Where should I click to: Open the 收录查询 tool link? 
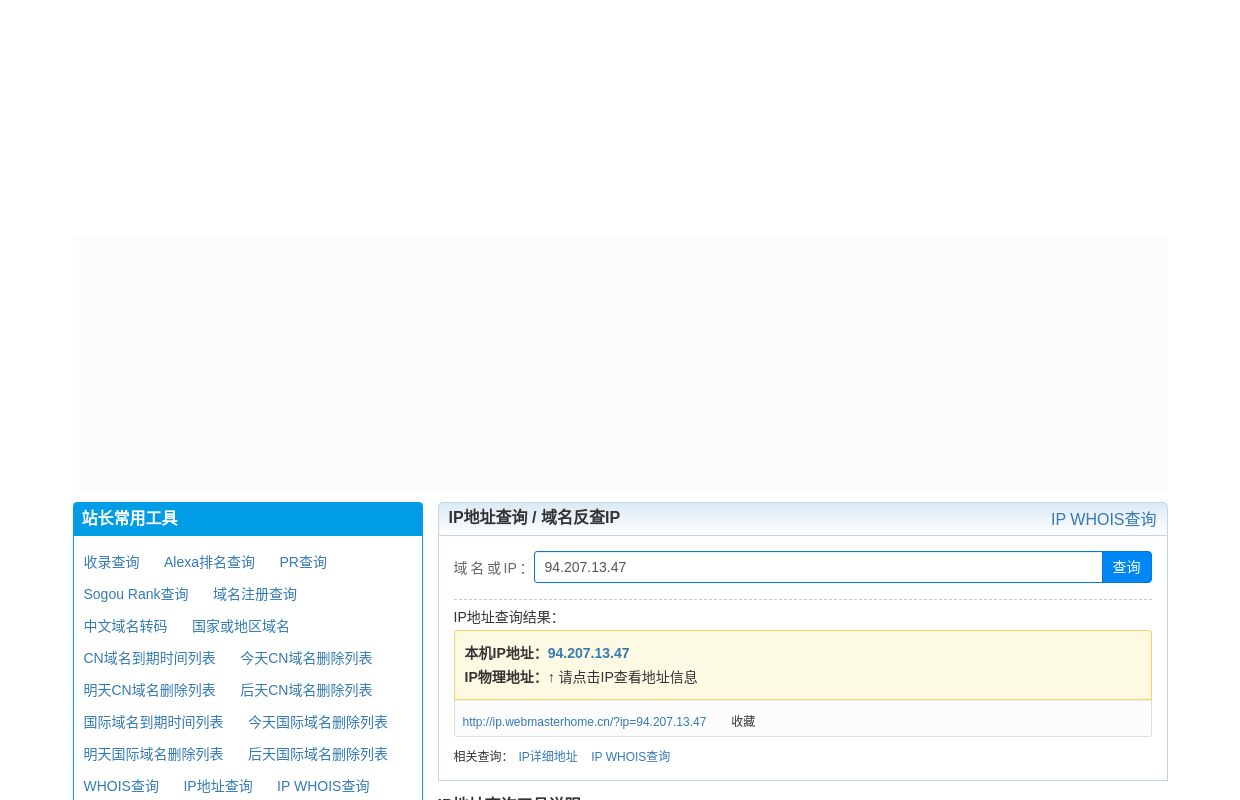[111, 562]
